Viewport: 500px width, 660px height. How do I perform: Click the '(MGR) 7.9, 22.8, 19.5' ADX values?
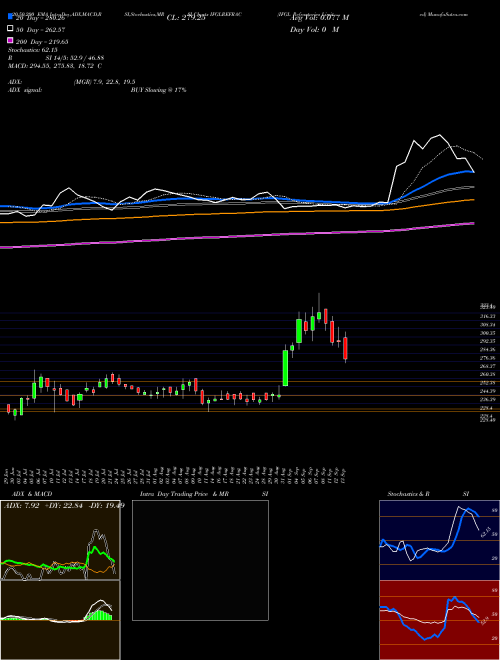tap(104, 82)
